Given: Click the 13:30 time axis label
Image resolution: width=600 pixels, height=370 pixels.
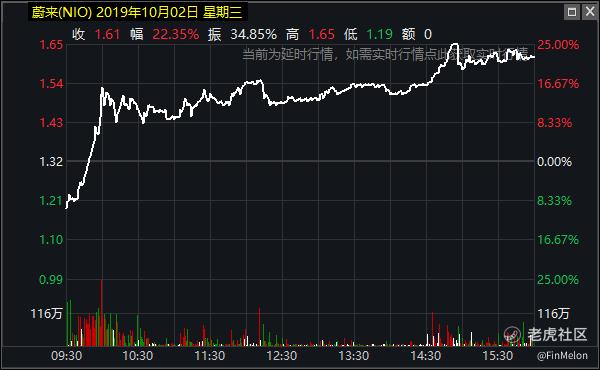Looking at the screenshot, I should point(354,356).
